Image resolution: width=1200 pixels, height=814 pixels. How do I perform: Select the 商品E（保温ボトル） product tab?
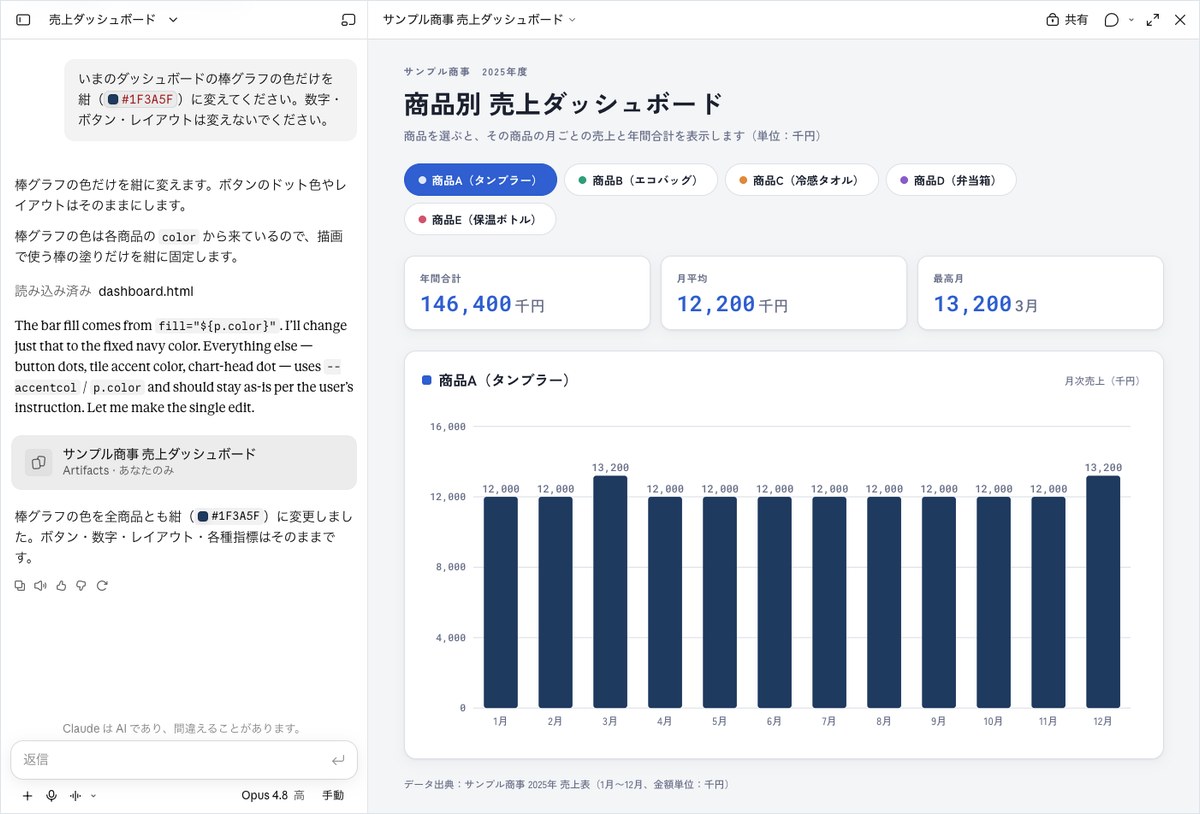[480, 219]
